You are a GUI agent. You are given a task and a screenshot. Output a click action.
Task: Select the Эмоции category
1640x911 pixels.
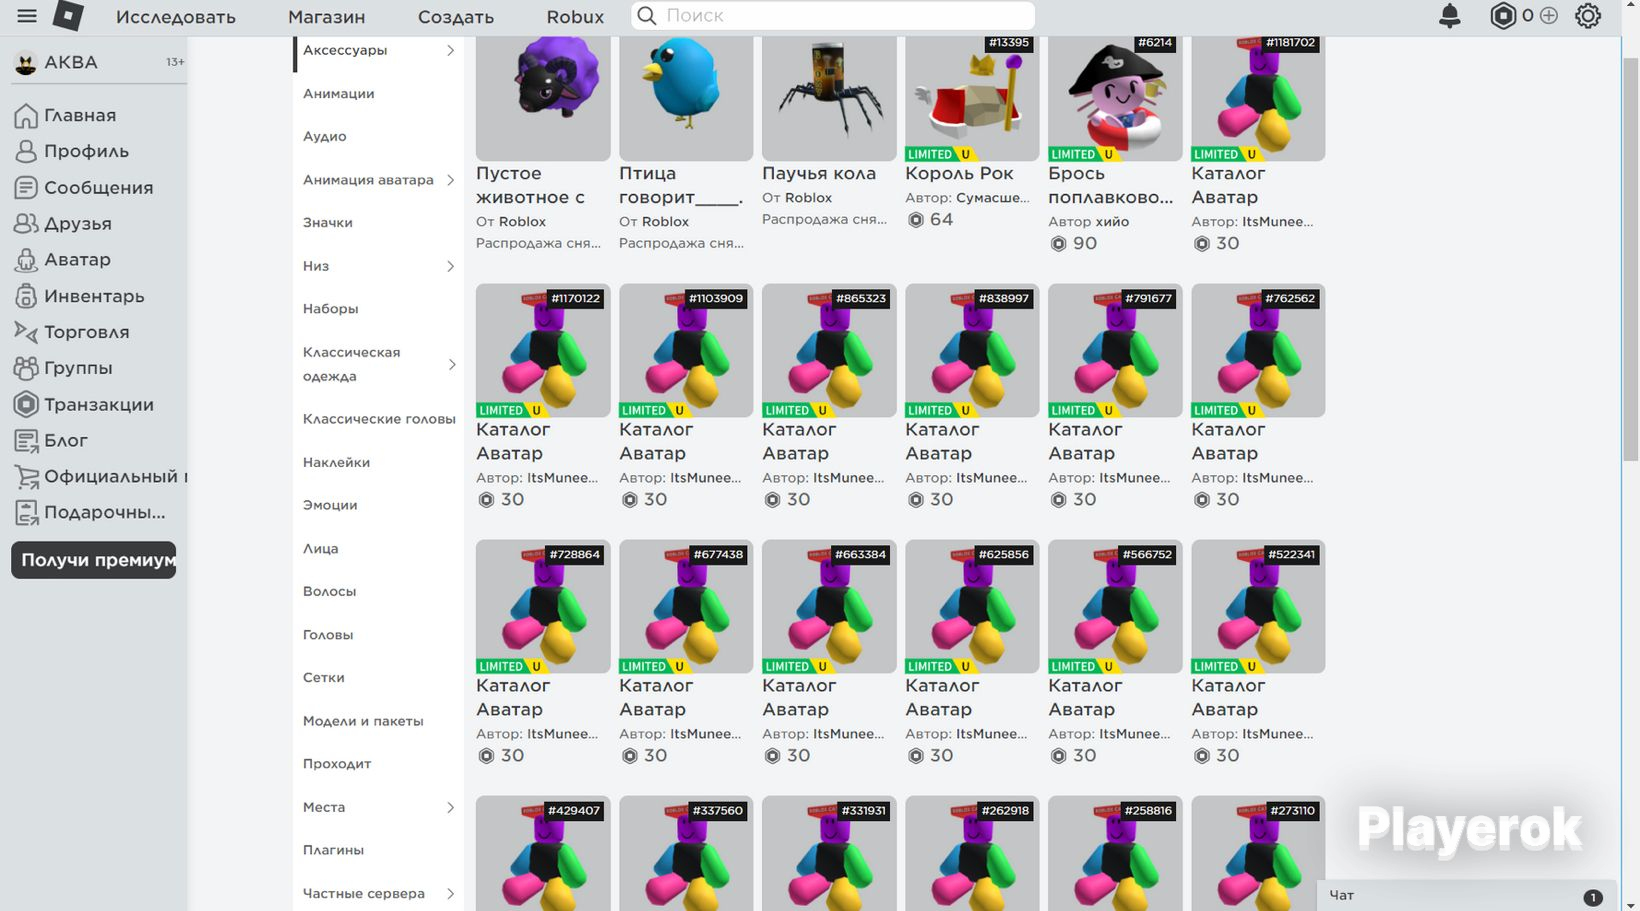tap(330, 505)
